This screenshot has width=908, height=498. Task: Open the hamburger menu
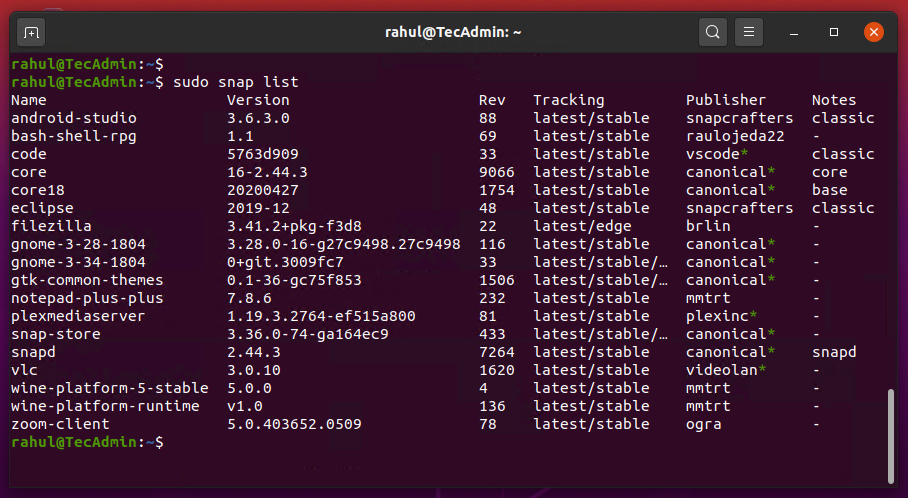pos(749,32)
